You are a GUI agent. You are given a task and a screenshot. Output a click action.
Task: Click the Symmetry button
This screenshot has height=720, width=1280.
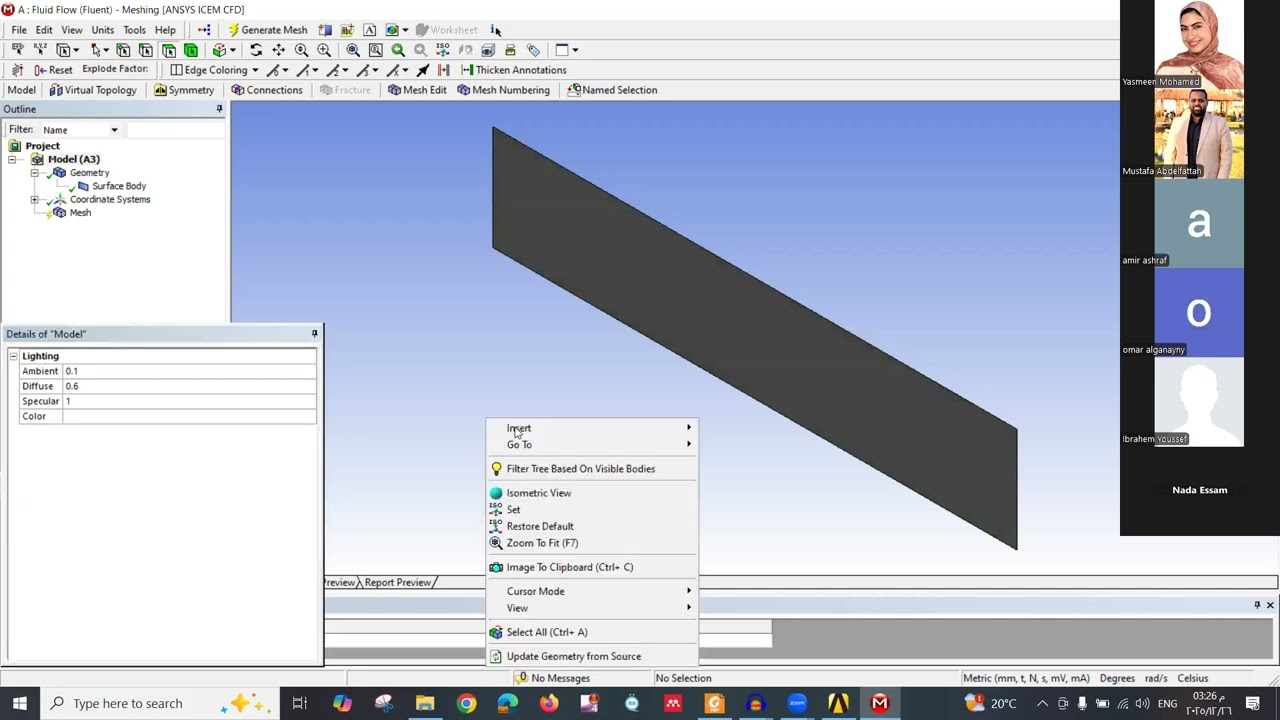click(184, 90)
